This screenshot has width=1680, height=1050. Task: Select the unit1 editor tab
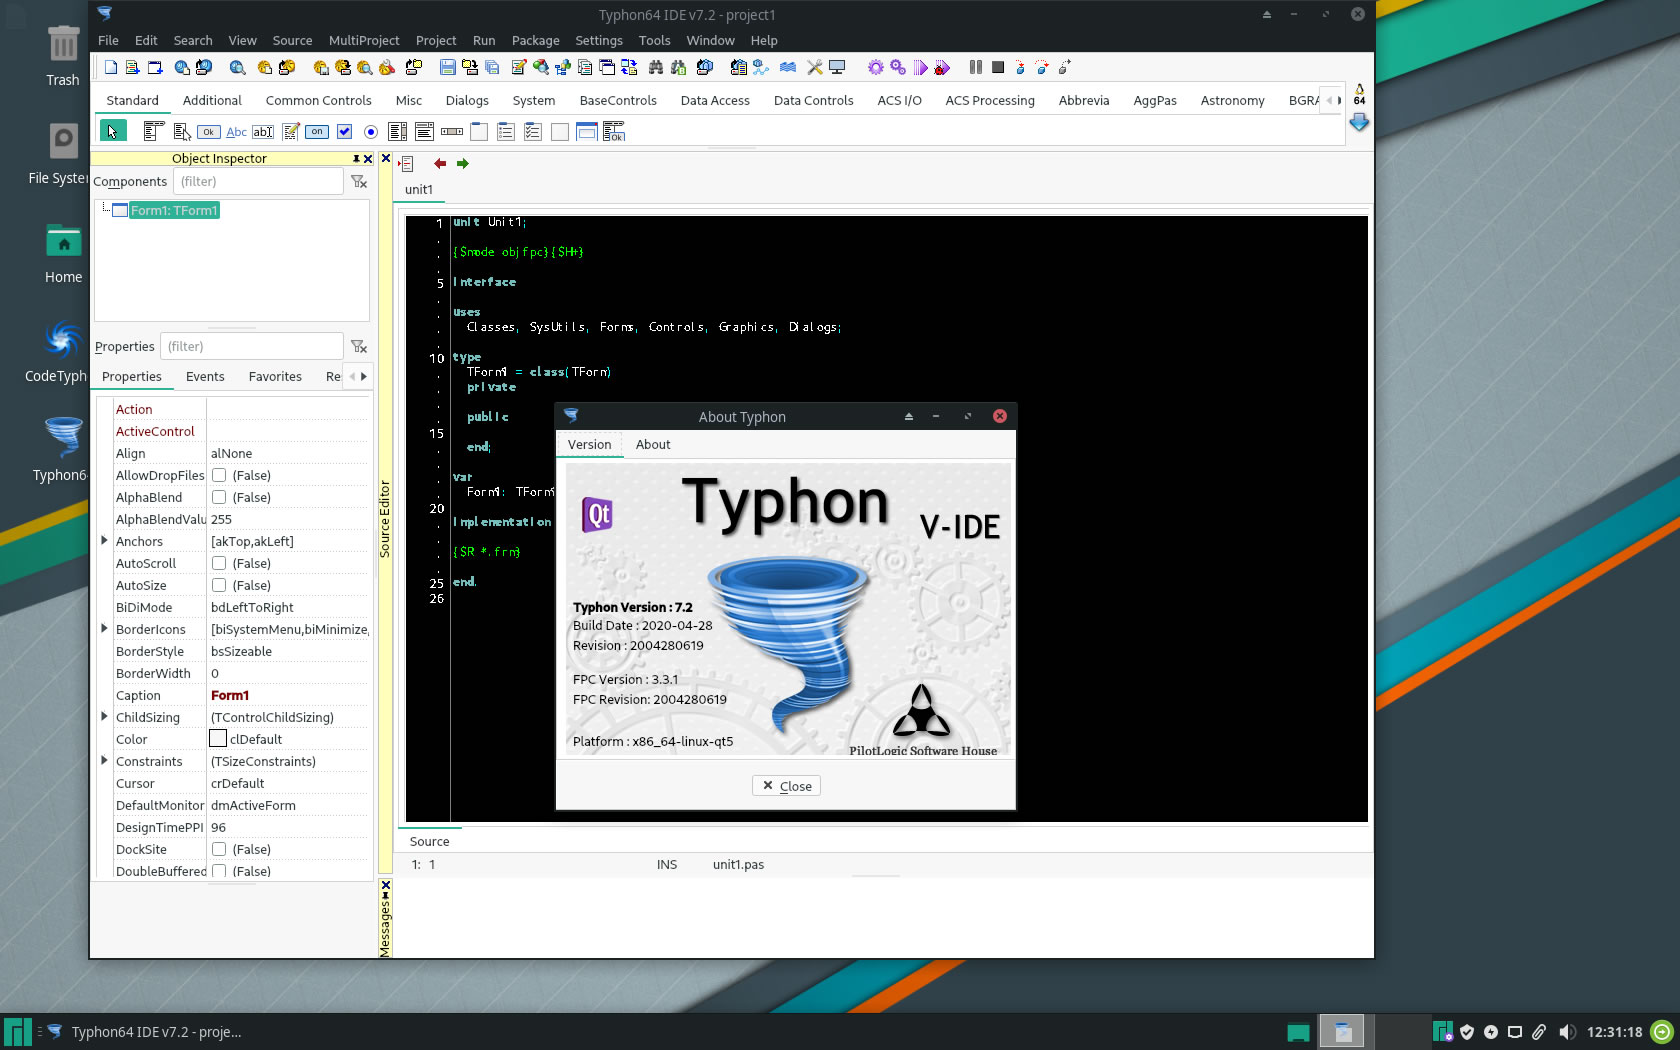[x=419, y=190]
